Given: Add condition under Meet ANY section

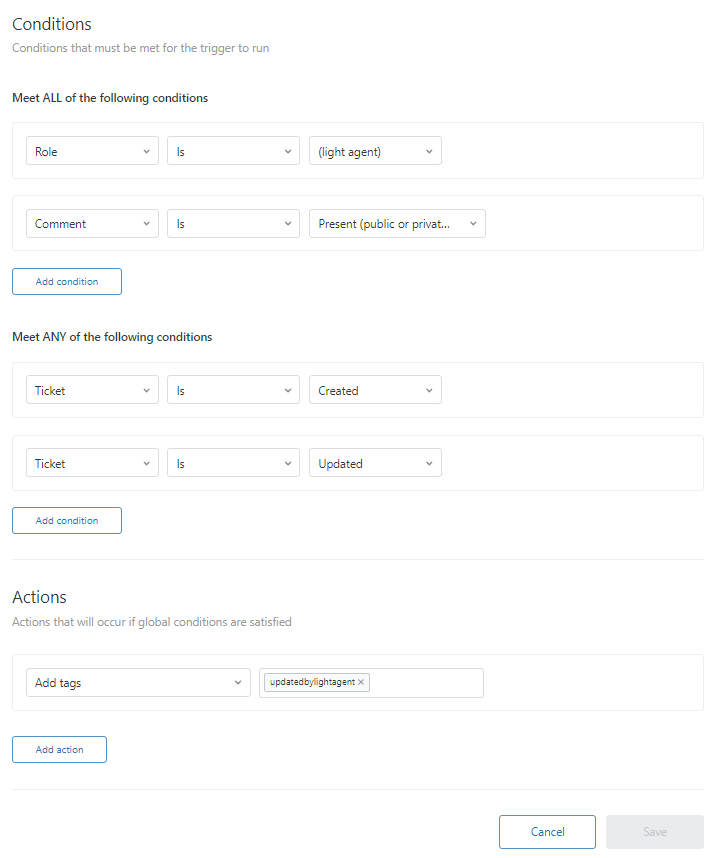Looking at the screenshot, I should 67,521.
